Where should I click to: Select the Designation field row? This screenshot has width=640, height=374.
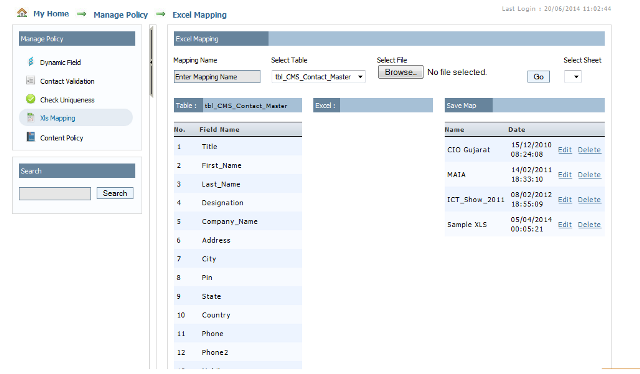[x=238, y=203]
